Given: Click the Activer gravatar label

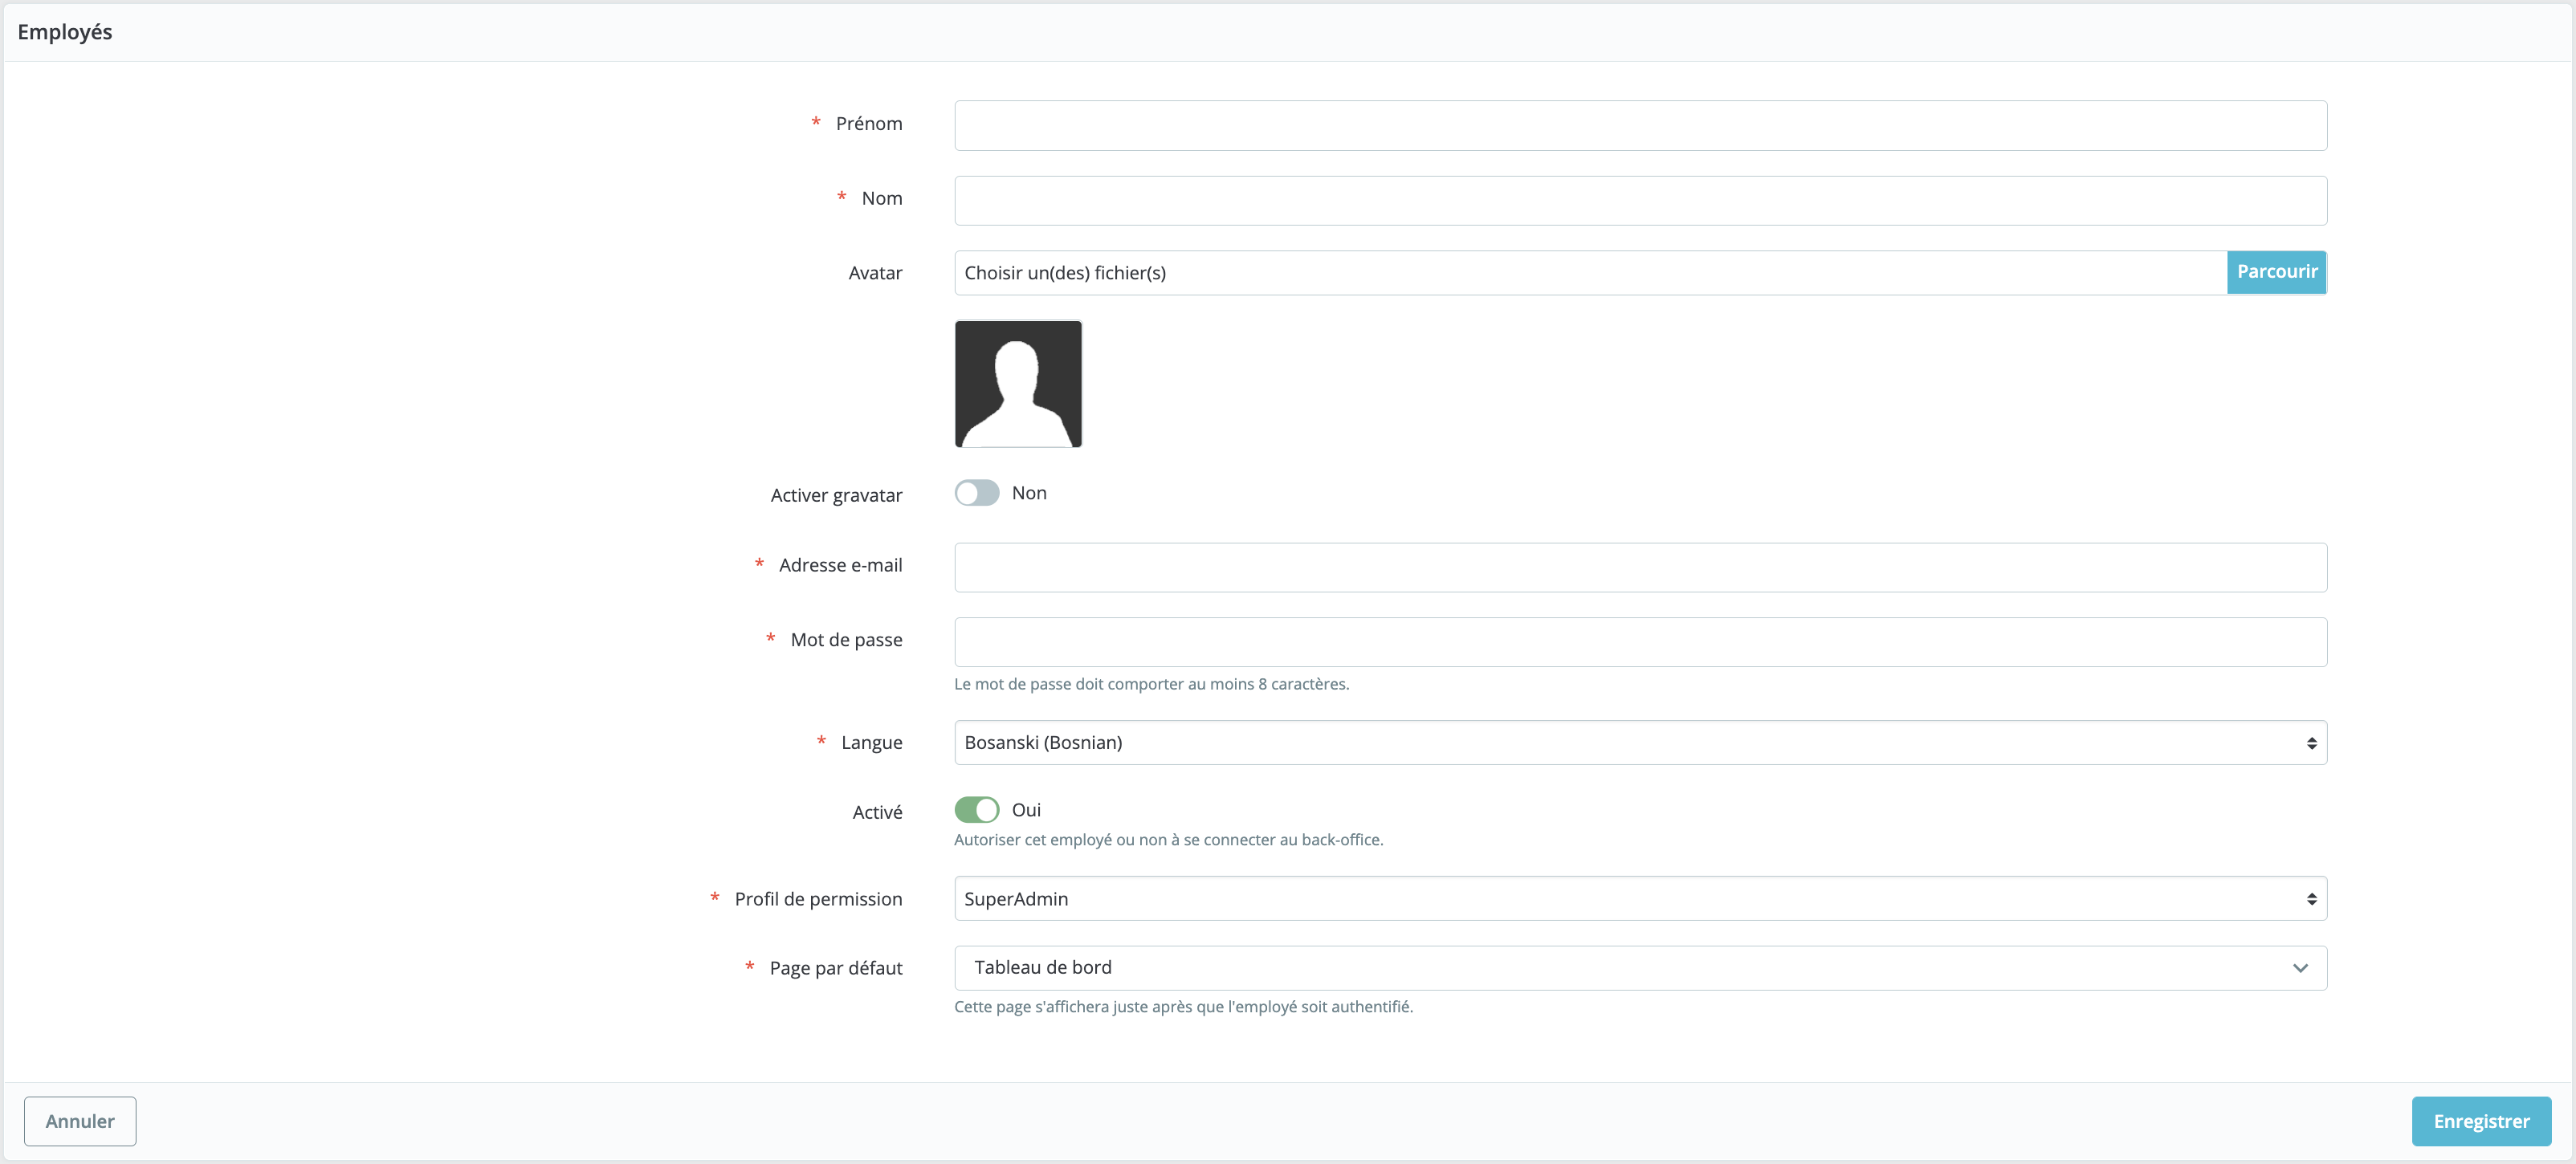Looking at the screenshot, I should click(836, 496).
